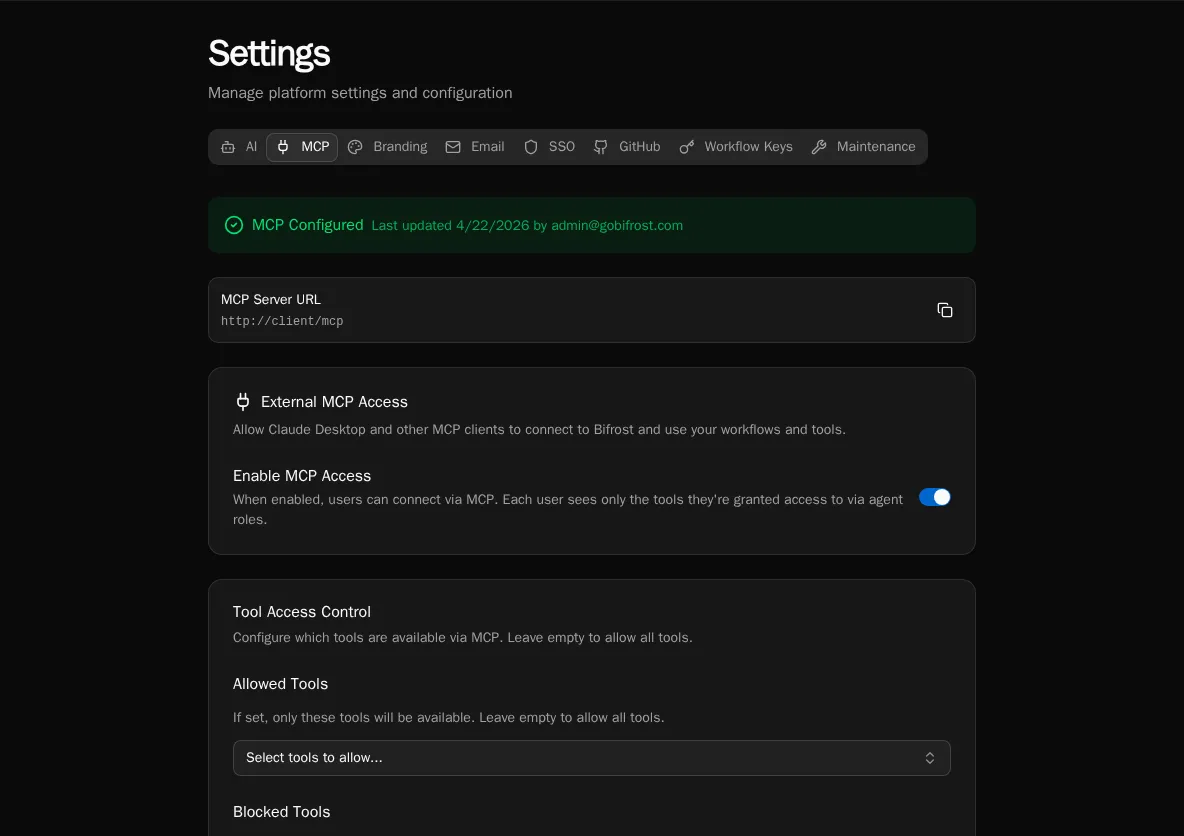Click the Workflow Keys key icon
Viewport: 1184px width, 836px height.
(687, 147)
